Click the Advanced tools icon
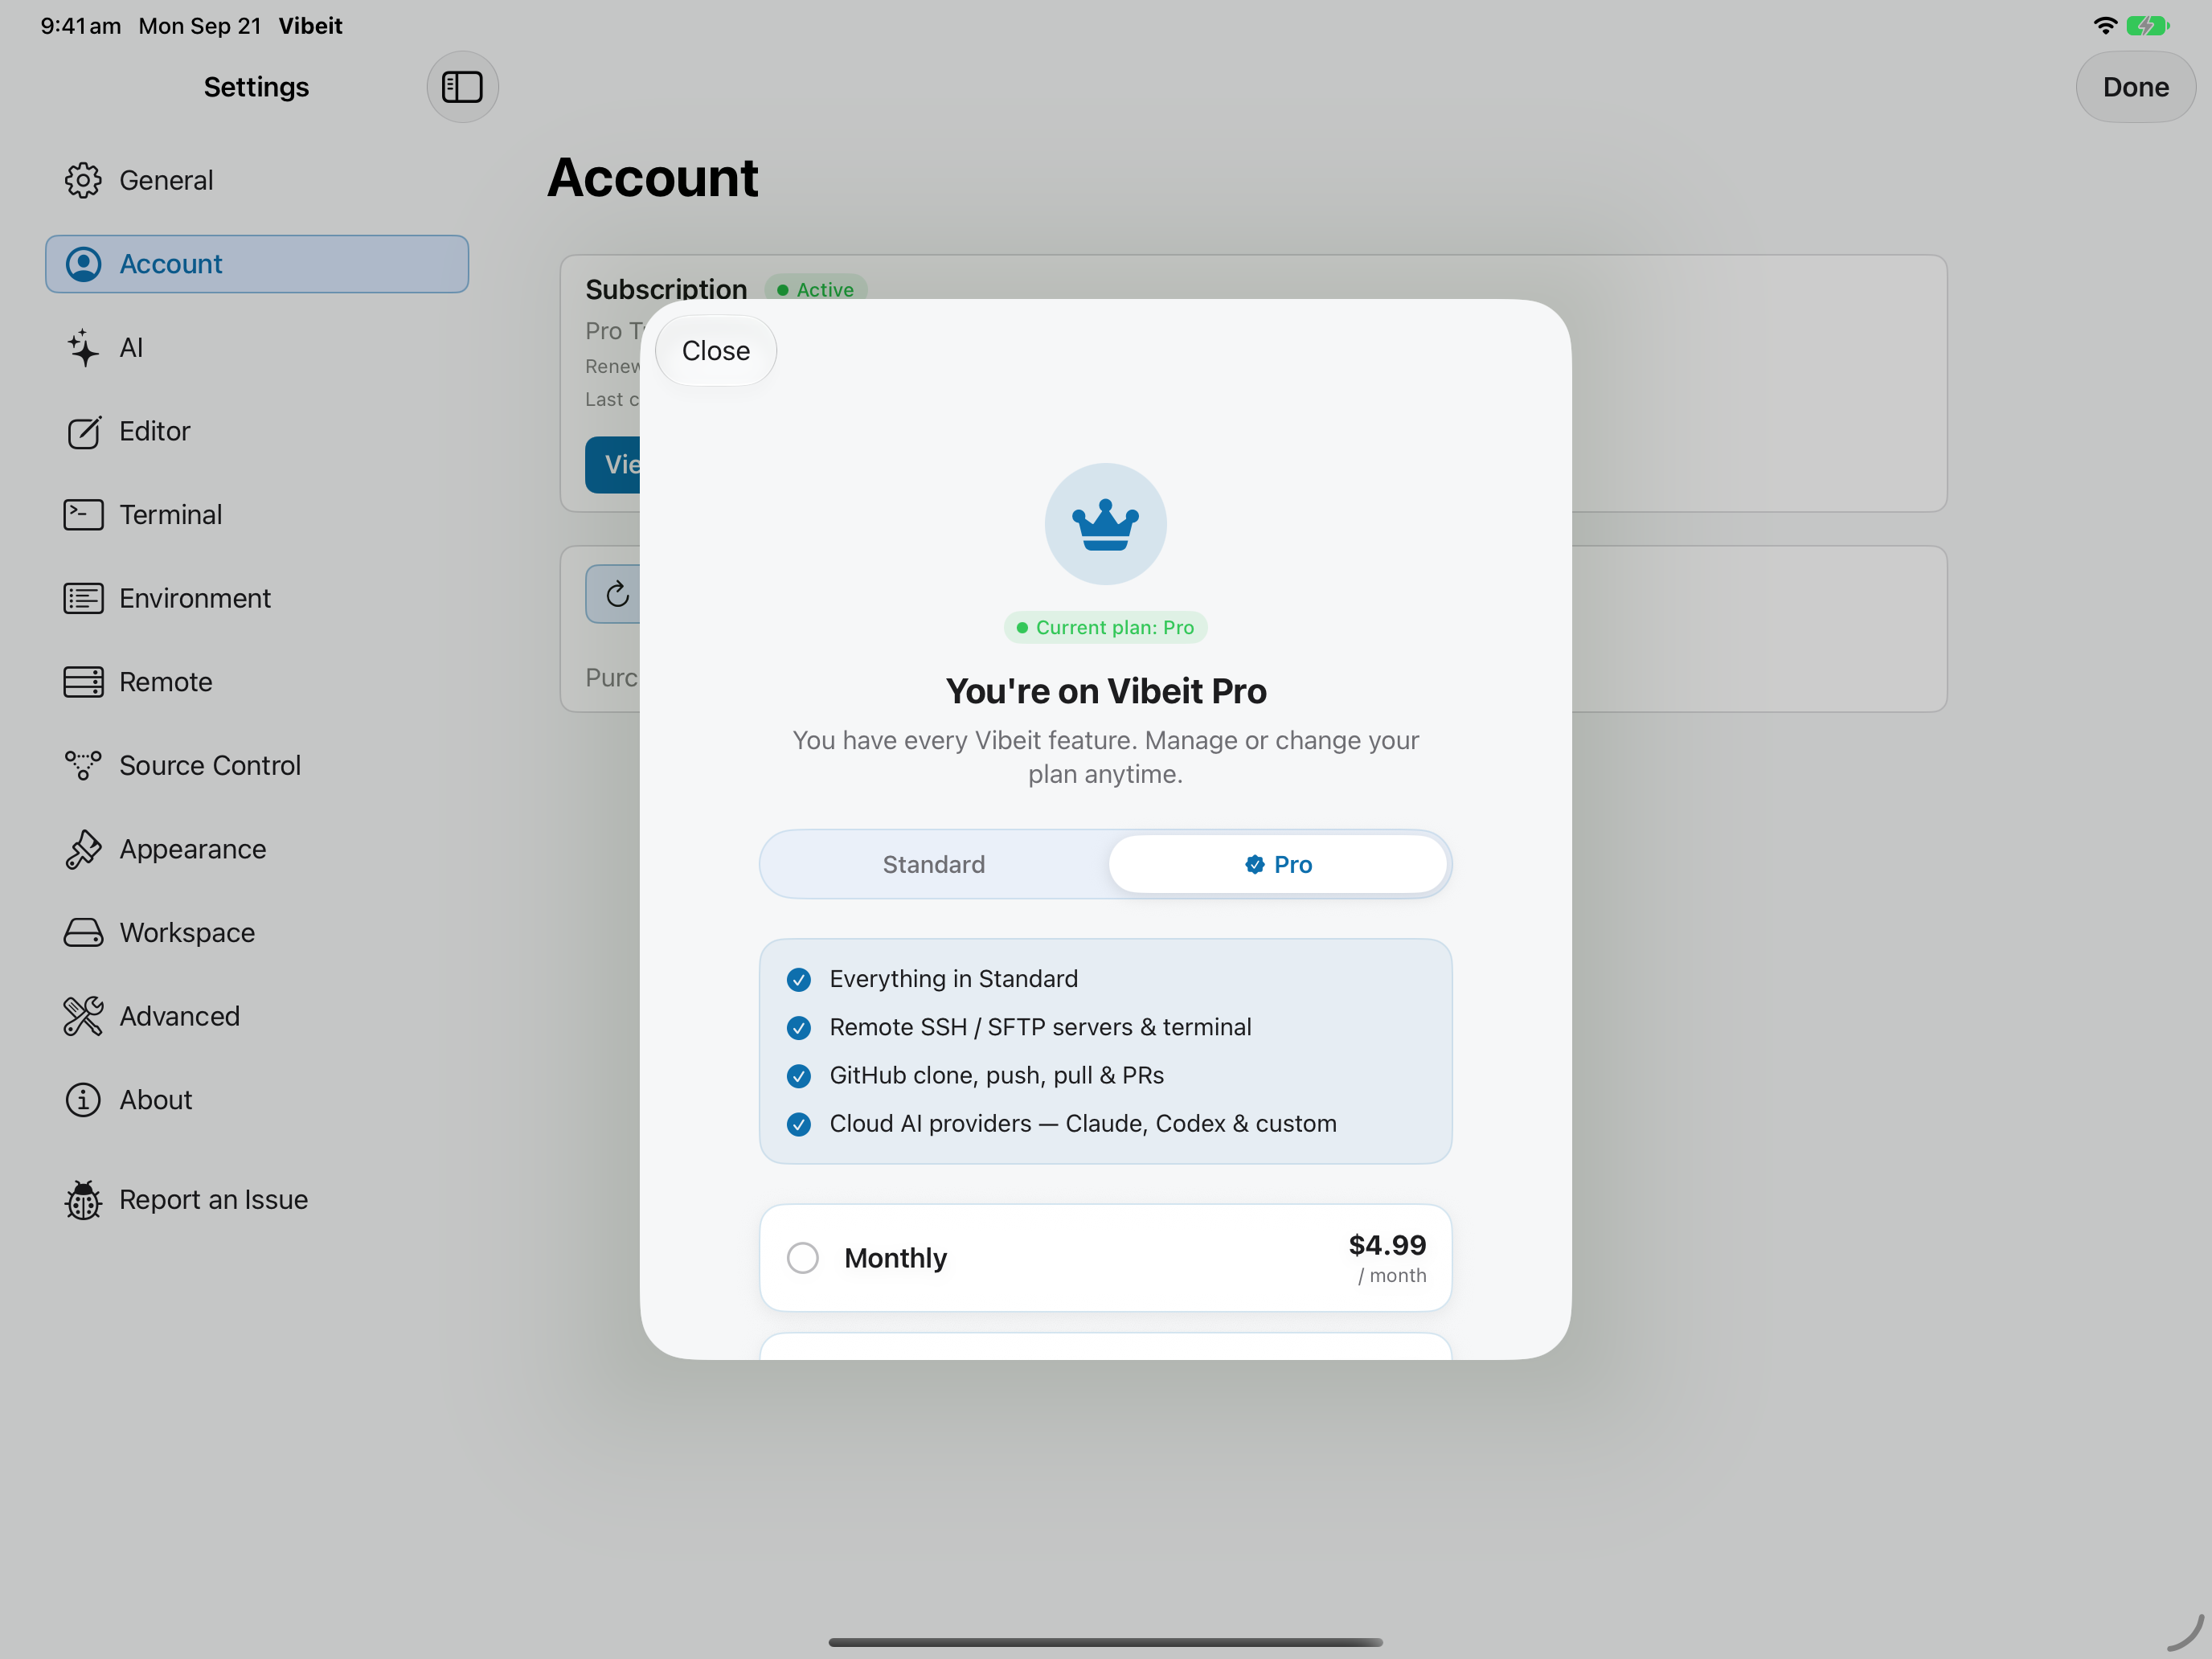Image resolution: width=2212 pixels, height=1659 pixels. 83,1016
